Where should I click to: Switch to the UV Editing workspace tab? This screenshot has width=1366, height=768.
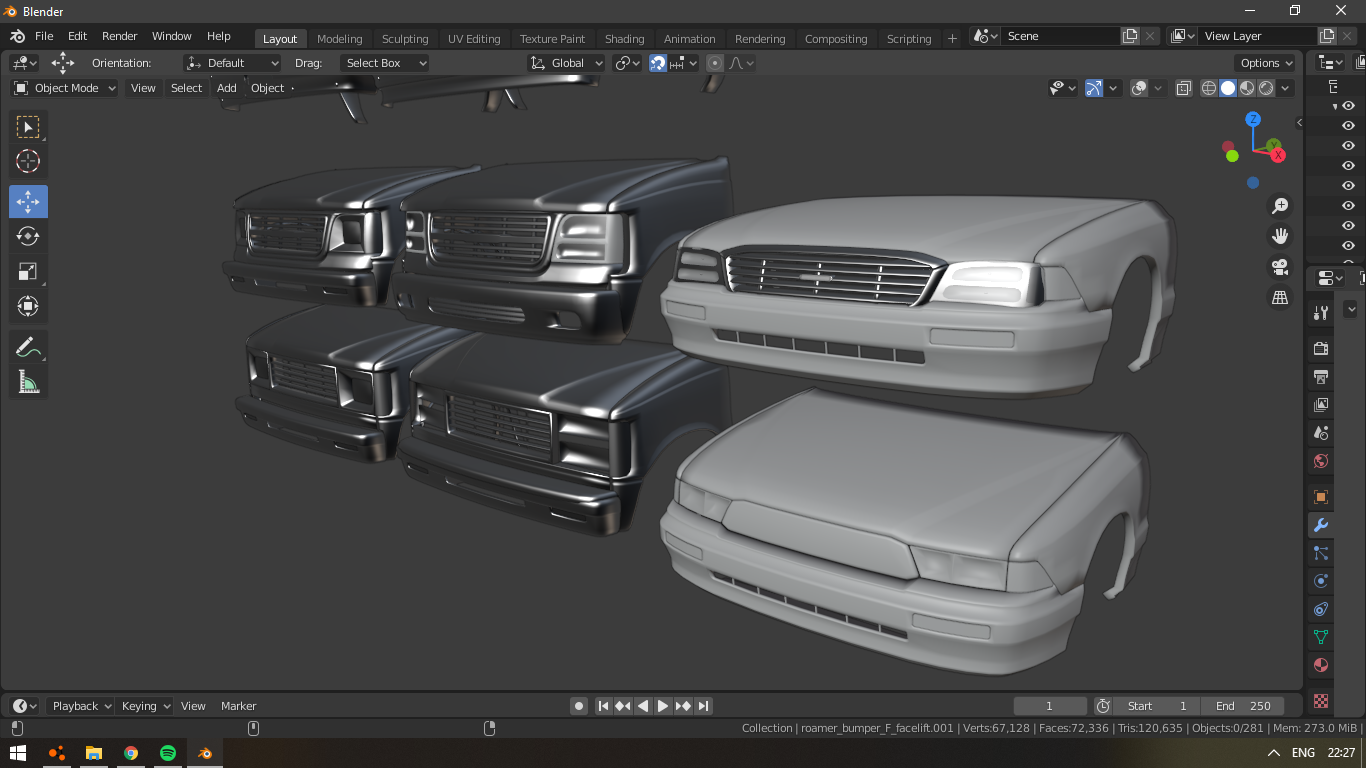pyautogui.click(x=474, y=39)
